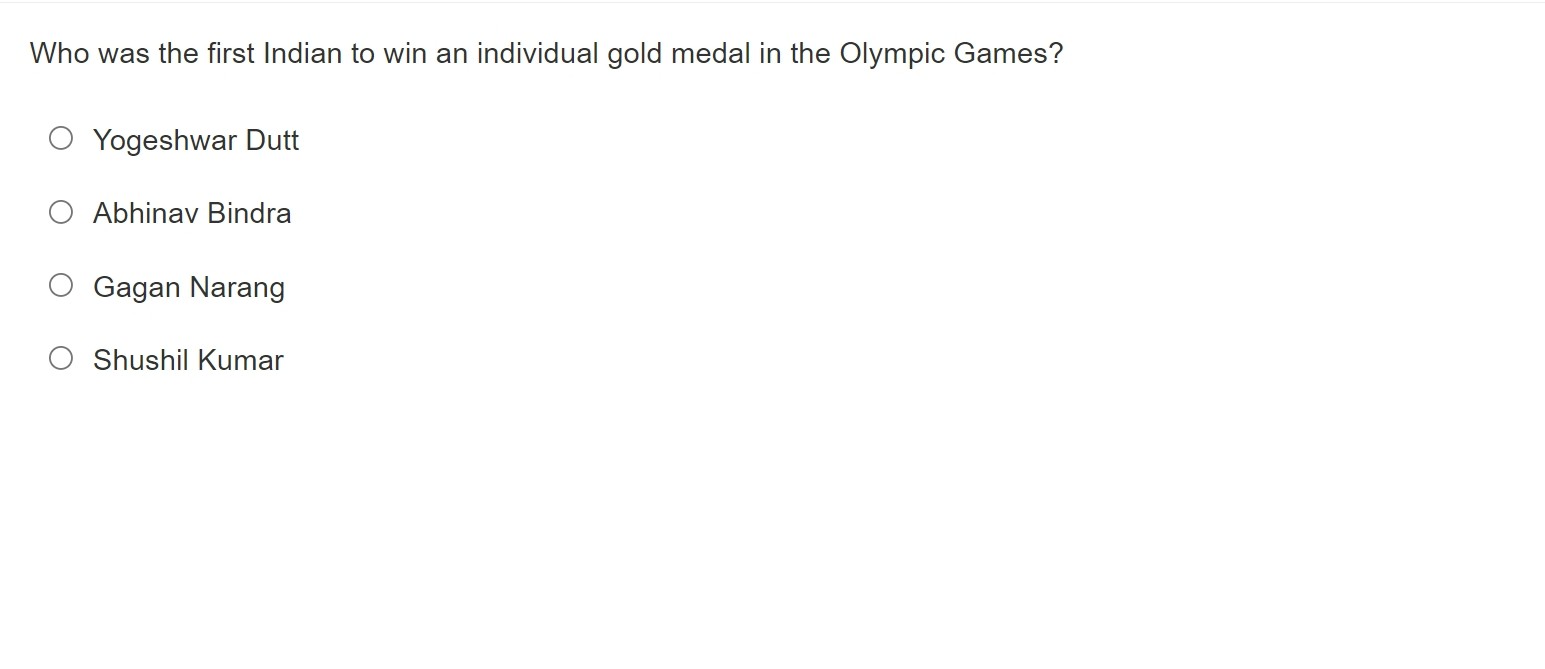Mark the Gagan Narang radio option

pos(61,285)
